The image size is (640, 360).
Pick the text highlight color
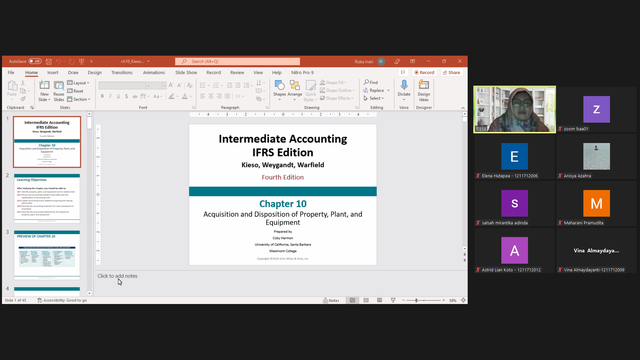[x=172, y=96]
